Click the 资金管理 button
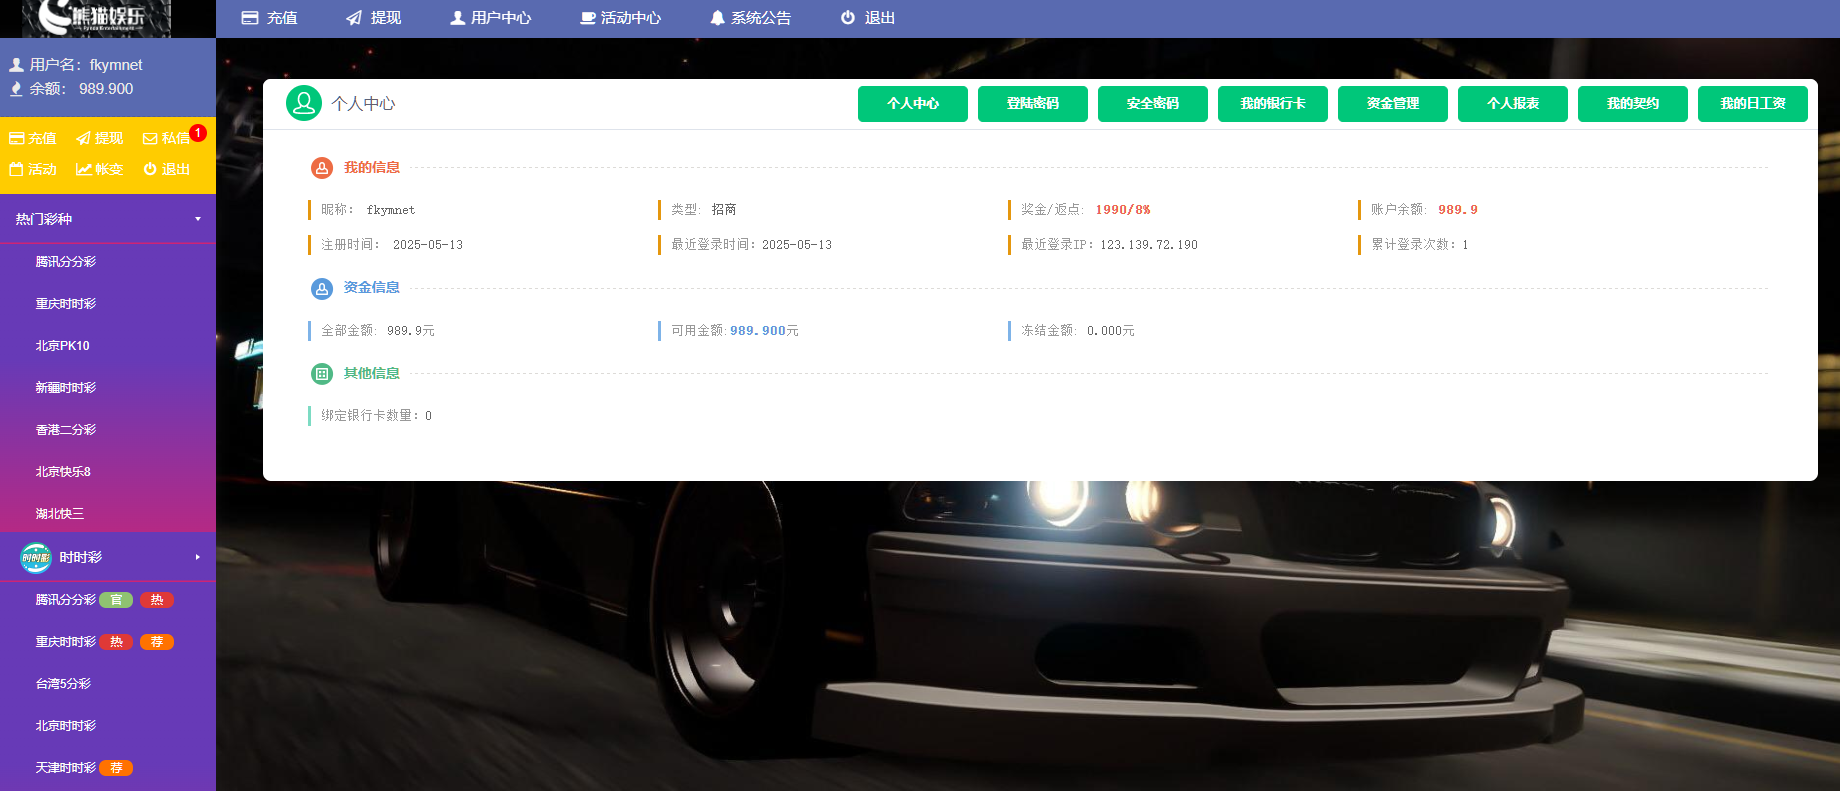This screenshot has height=791, width=1840. [x=1392, y=103]
